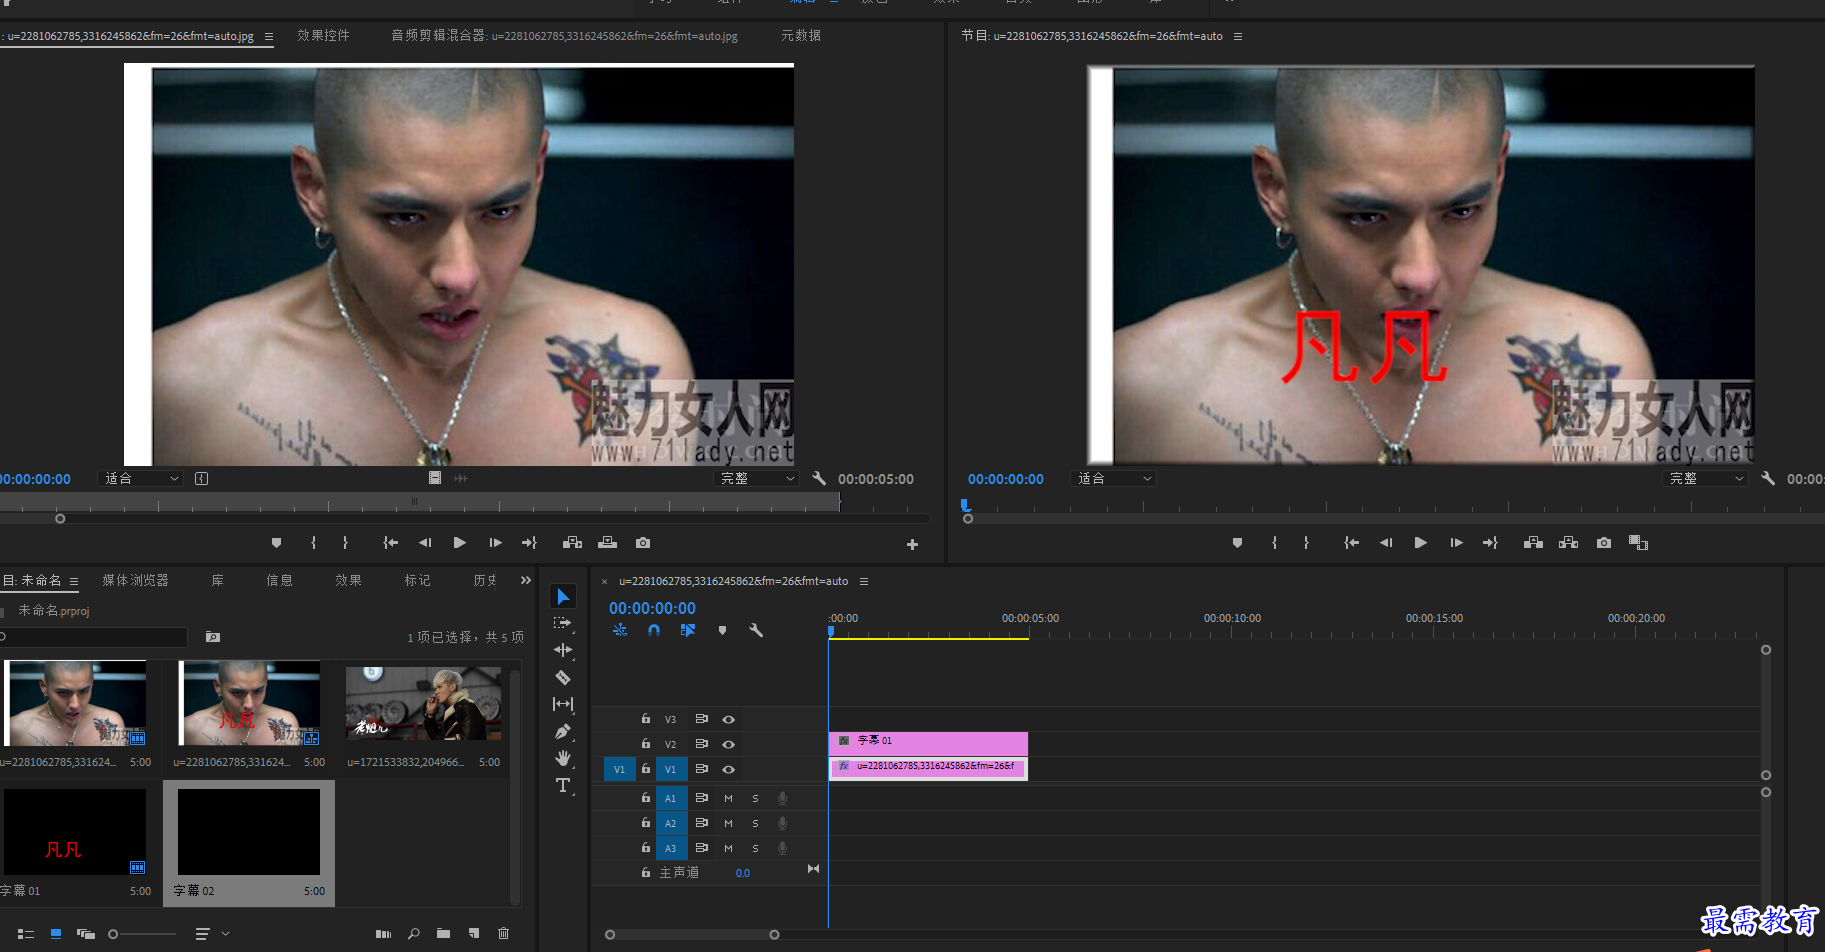This screenshot has height=952, width=1825.
Task: Adjust project thumbnail size slider
Action: pyautogui.click(x=113, y=934)
